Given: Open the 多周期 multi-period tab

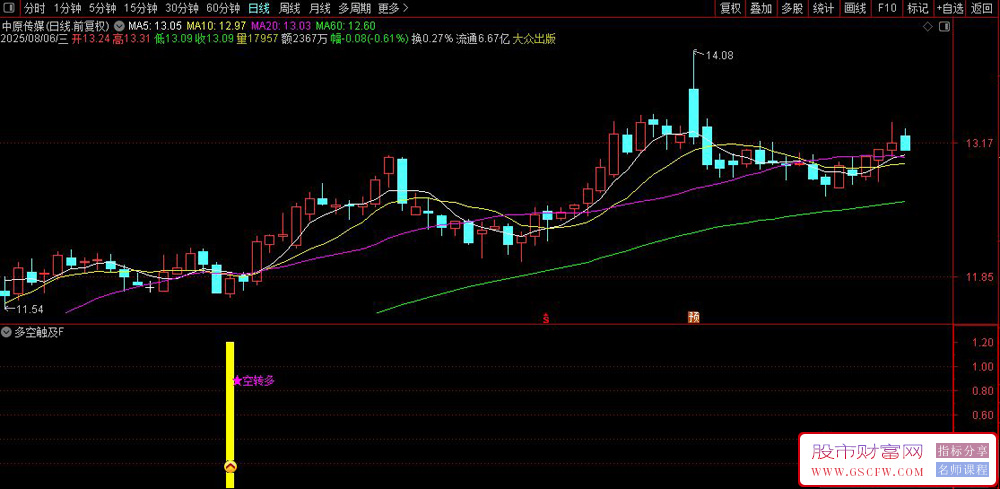Looking at the screenshot, I should (x=354, y=8).
